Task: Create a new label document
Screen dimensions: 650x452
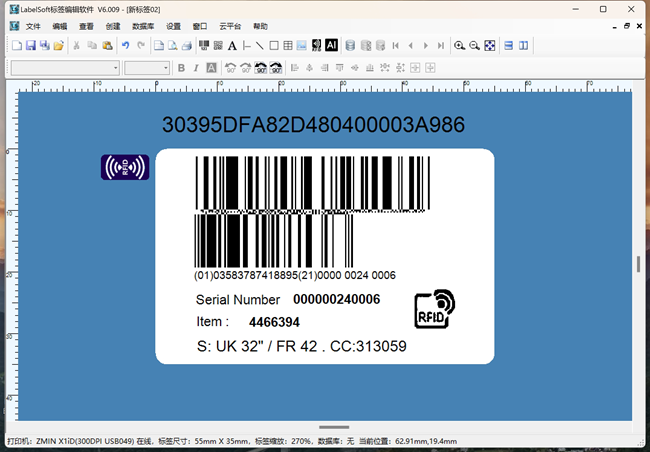Action: coord(17,46)
